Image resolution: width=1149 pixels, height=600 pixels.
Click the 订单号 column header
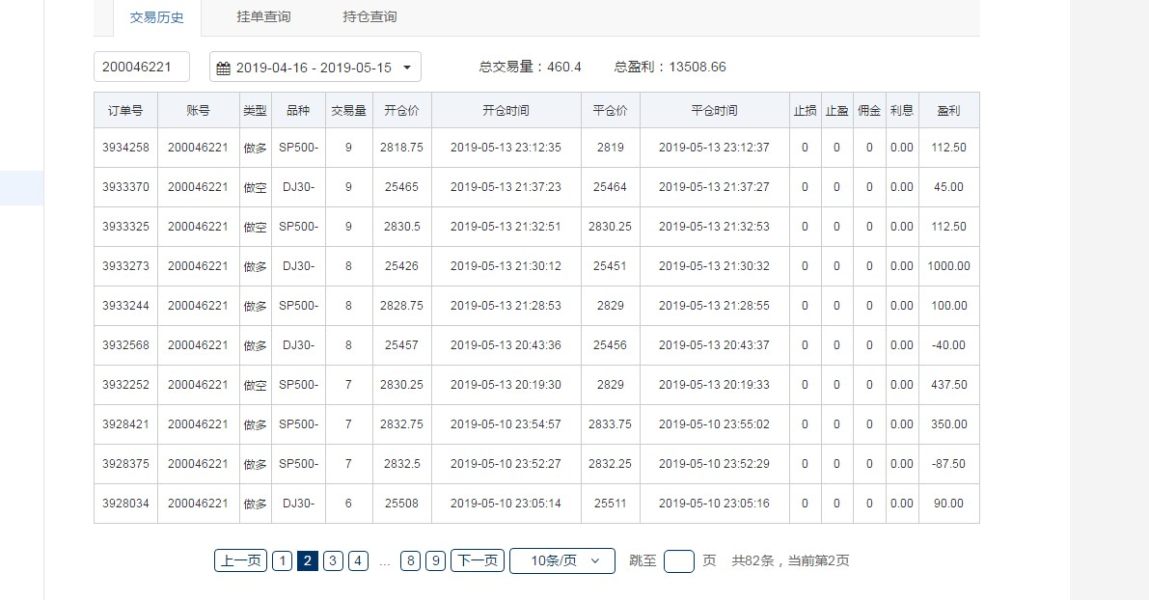tap(125, 110)
